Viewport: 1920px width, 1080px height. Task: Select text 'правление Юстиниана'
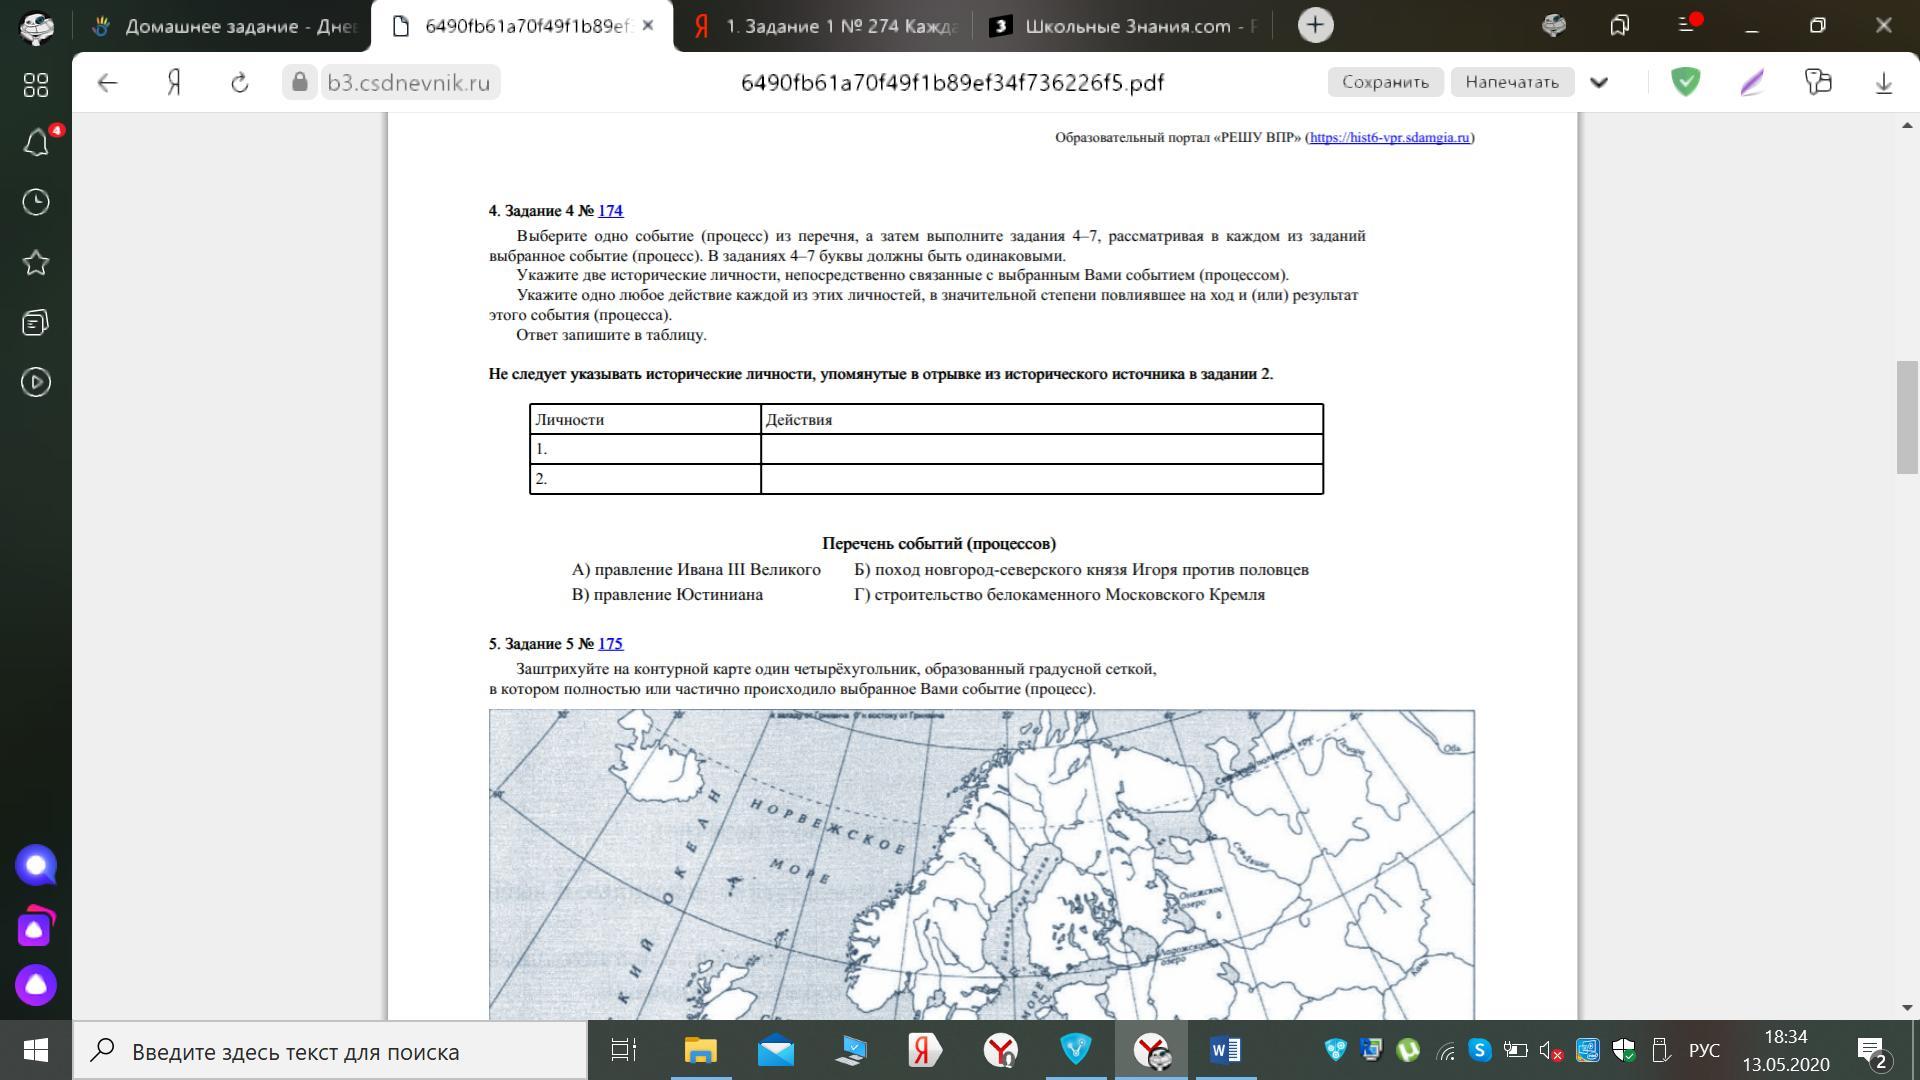tap(678, 595)
